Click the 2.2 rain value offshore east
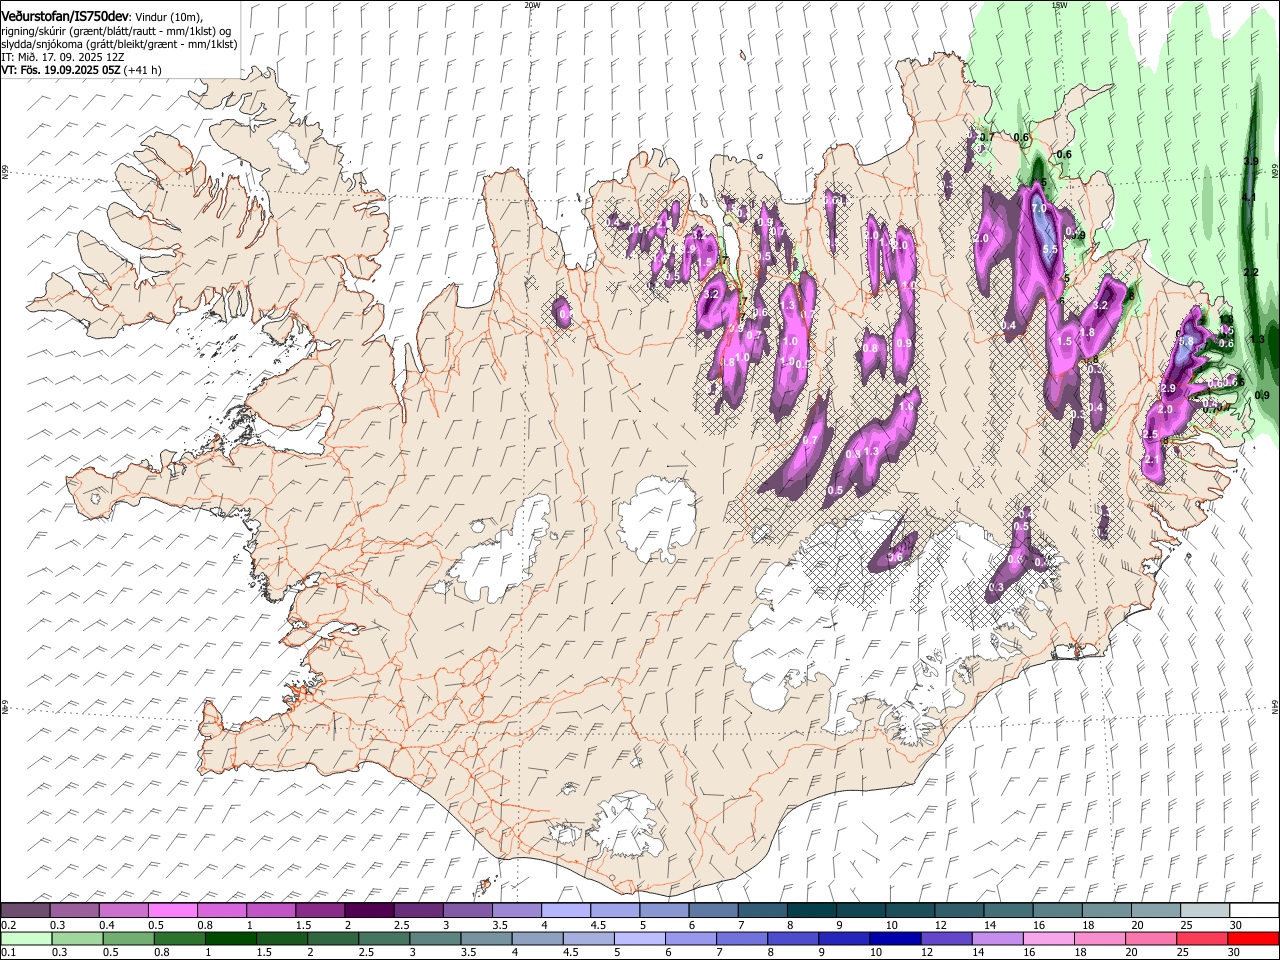Screen dimensions: 1280x960 tap(1251, 272)
